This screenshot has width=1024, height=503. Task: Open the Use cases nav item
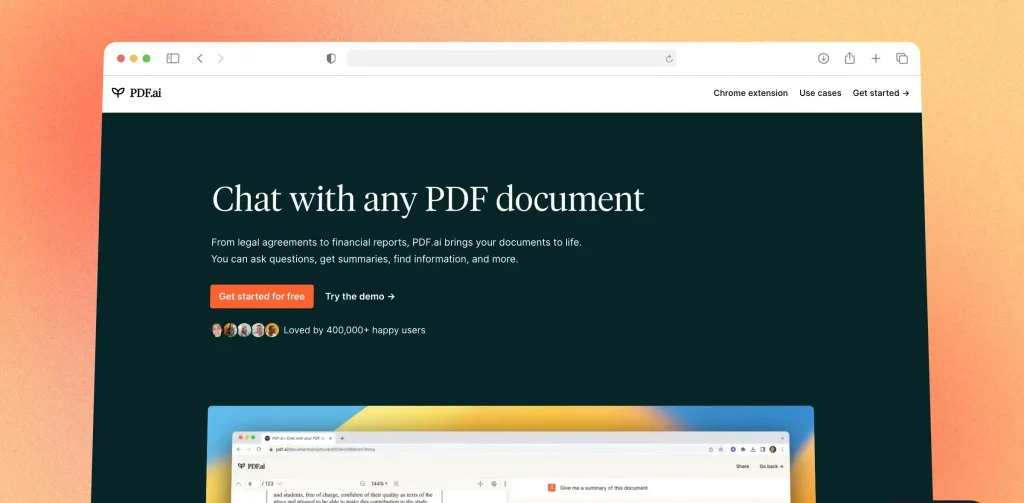click(x=820, y=93)
